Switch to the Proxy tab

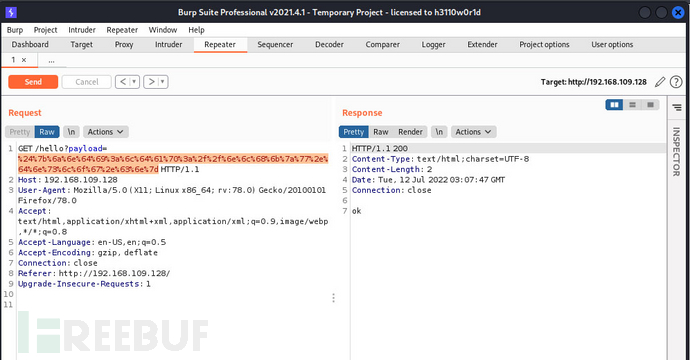(124, 44)
